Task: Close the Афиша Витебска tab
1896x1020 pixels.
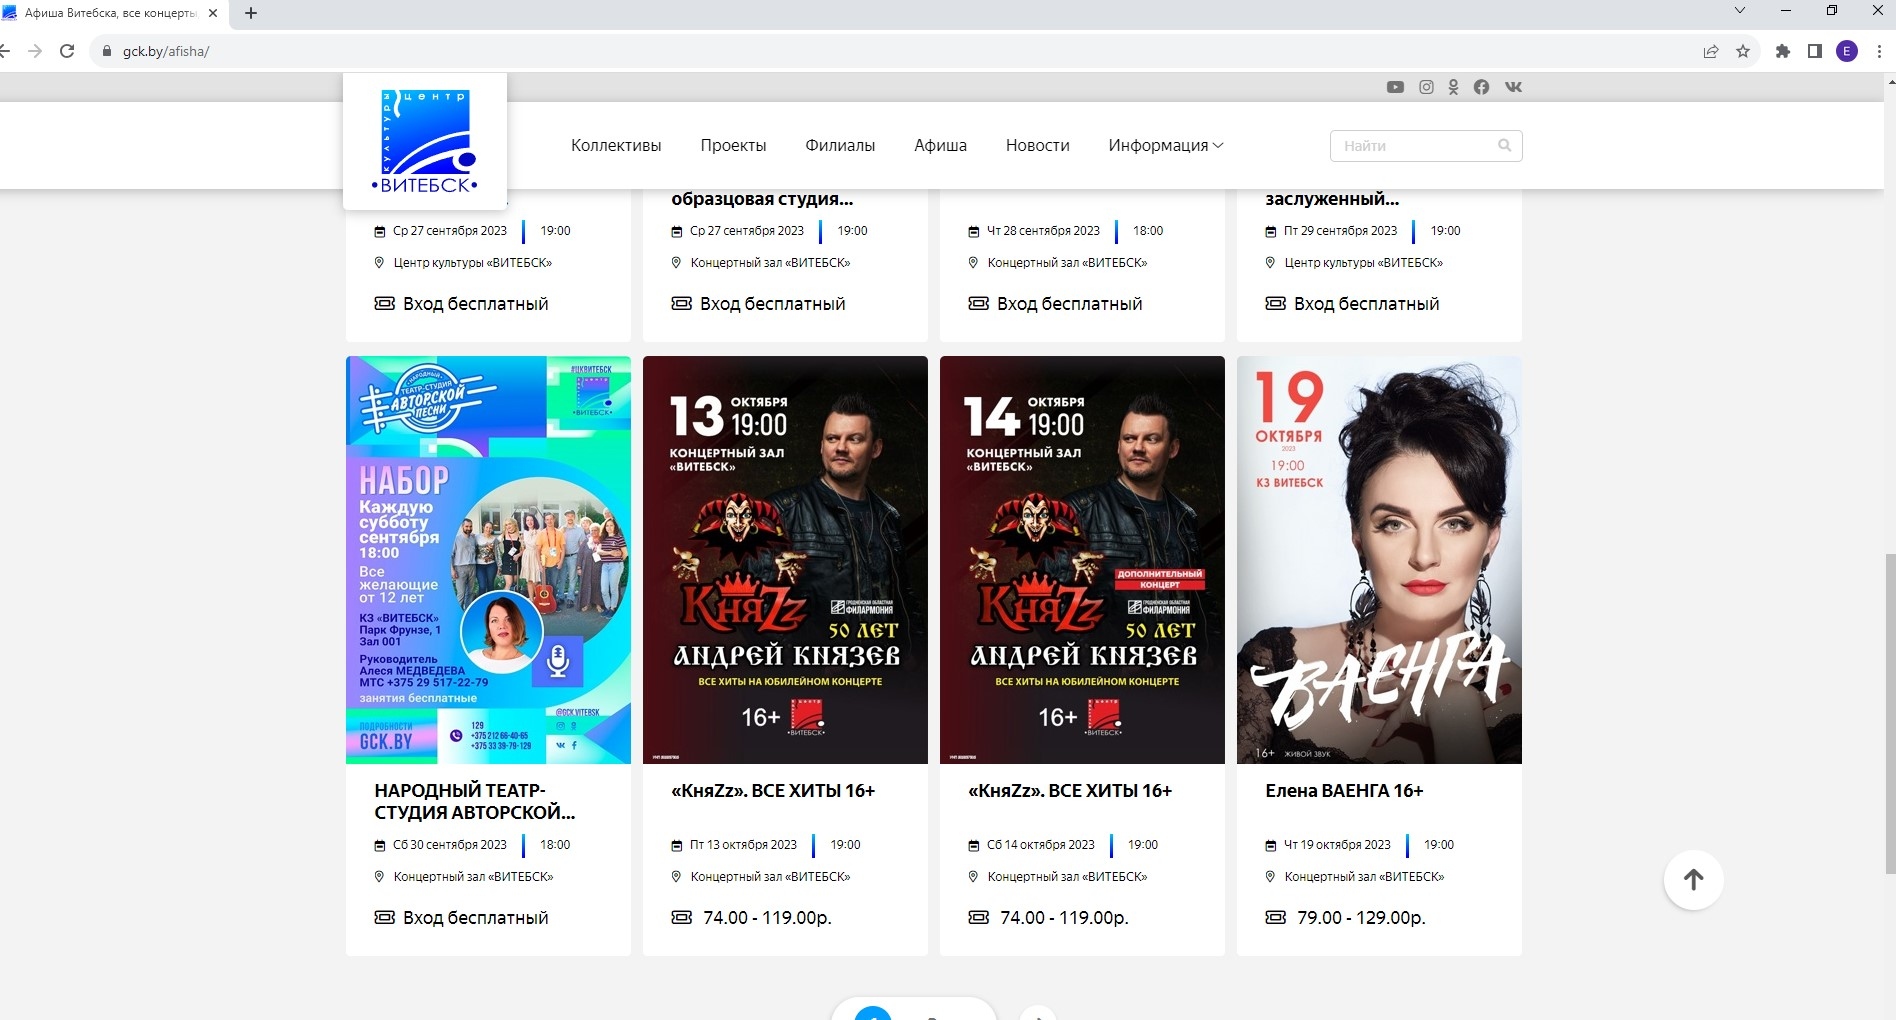Action: (213, 13)
